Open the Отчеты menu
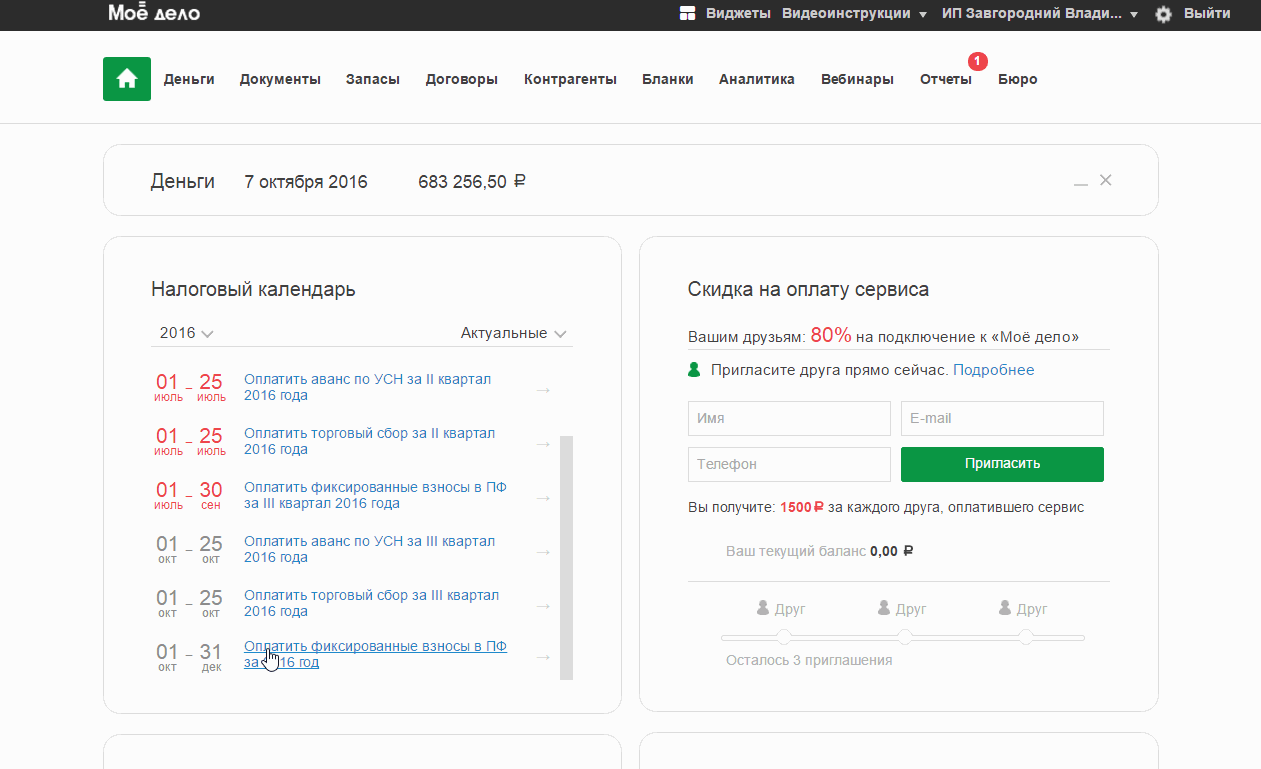1261x769 pixels. click(946, 79)
